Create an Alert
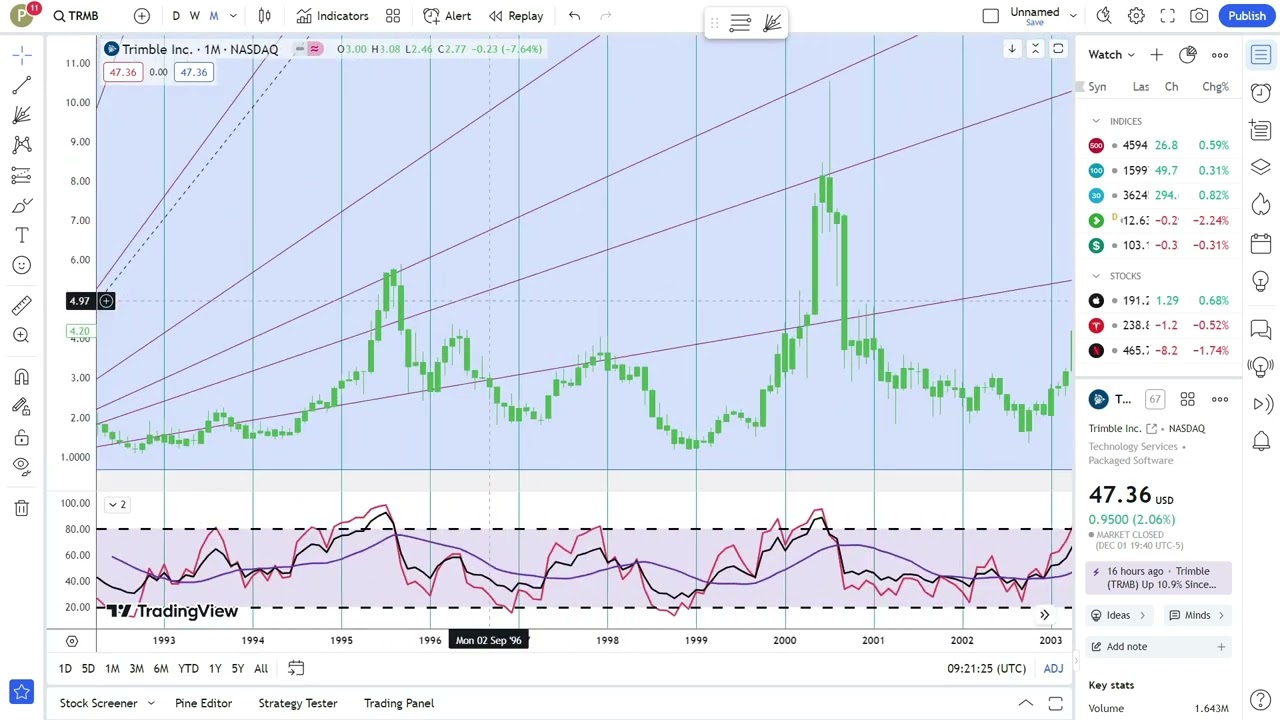The width and height of the screenshot is (1280, 720). (447, 16)
